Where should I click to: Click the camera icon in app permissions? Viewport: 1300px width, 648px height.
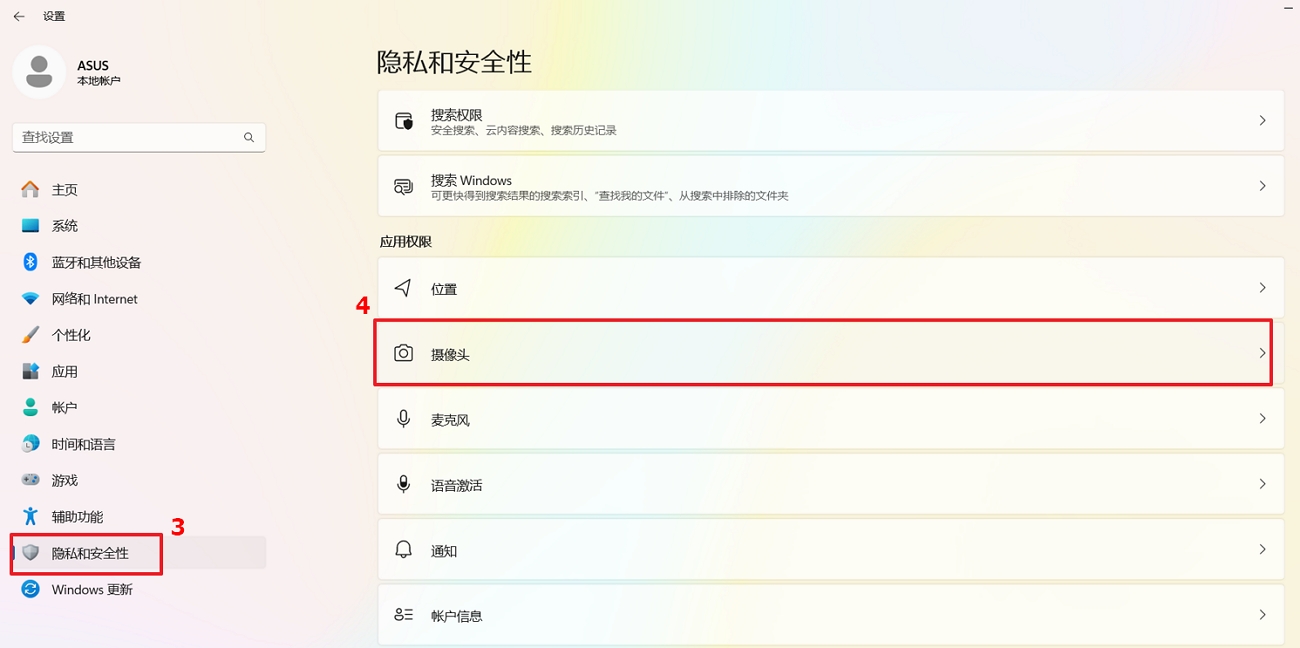[x=403, y=353]
